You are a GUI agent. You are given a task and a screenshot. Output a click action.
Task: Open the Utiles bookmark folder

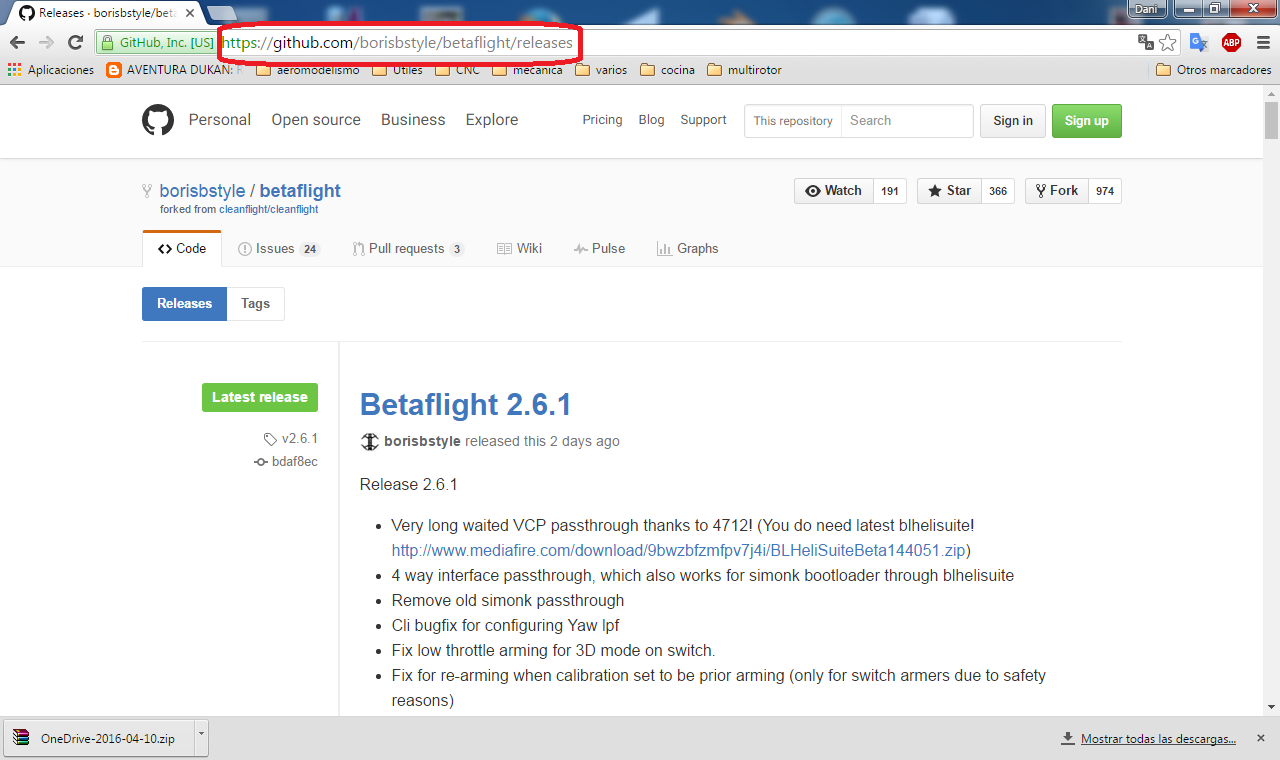[x=398, y=70]
